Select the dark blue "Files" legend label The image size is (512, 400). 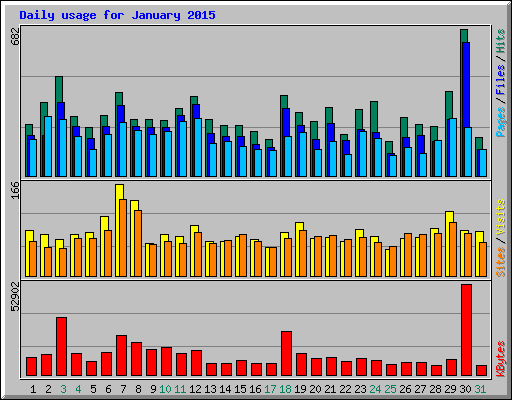(501, 80)
